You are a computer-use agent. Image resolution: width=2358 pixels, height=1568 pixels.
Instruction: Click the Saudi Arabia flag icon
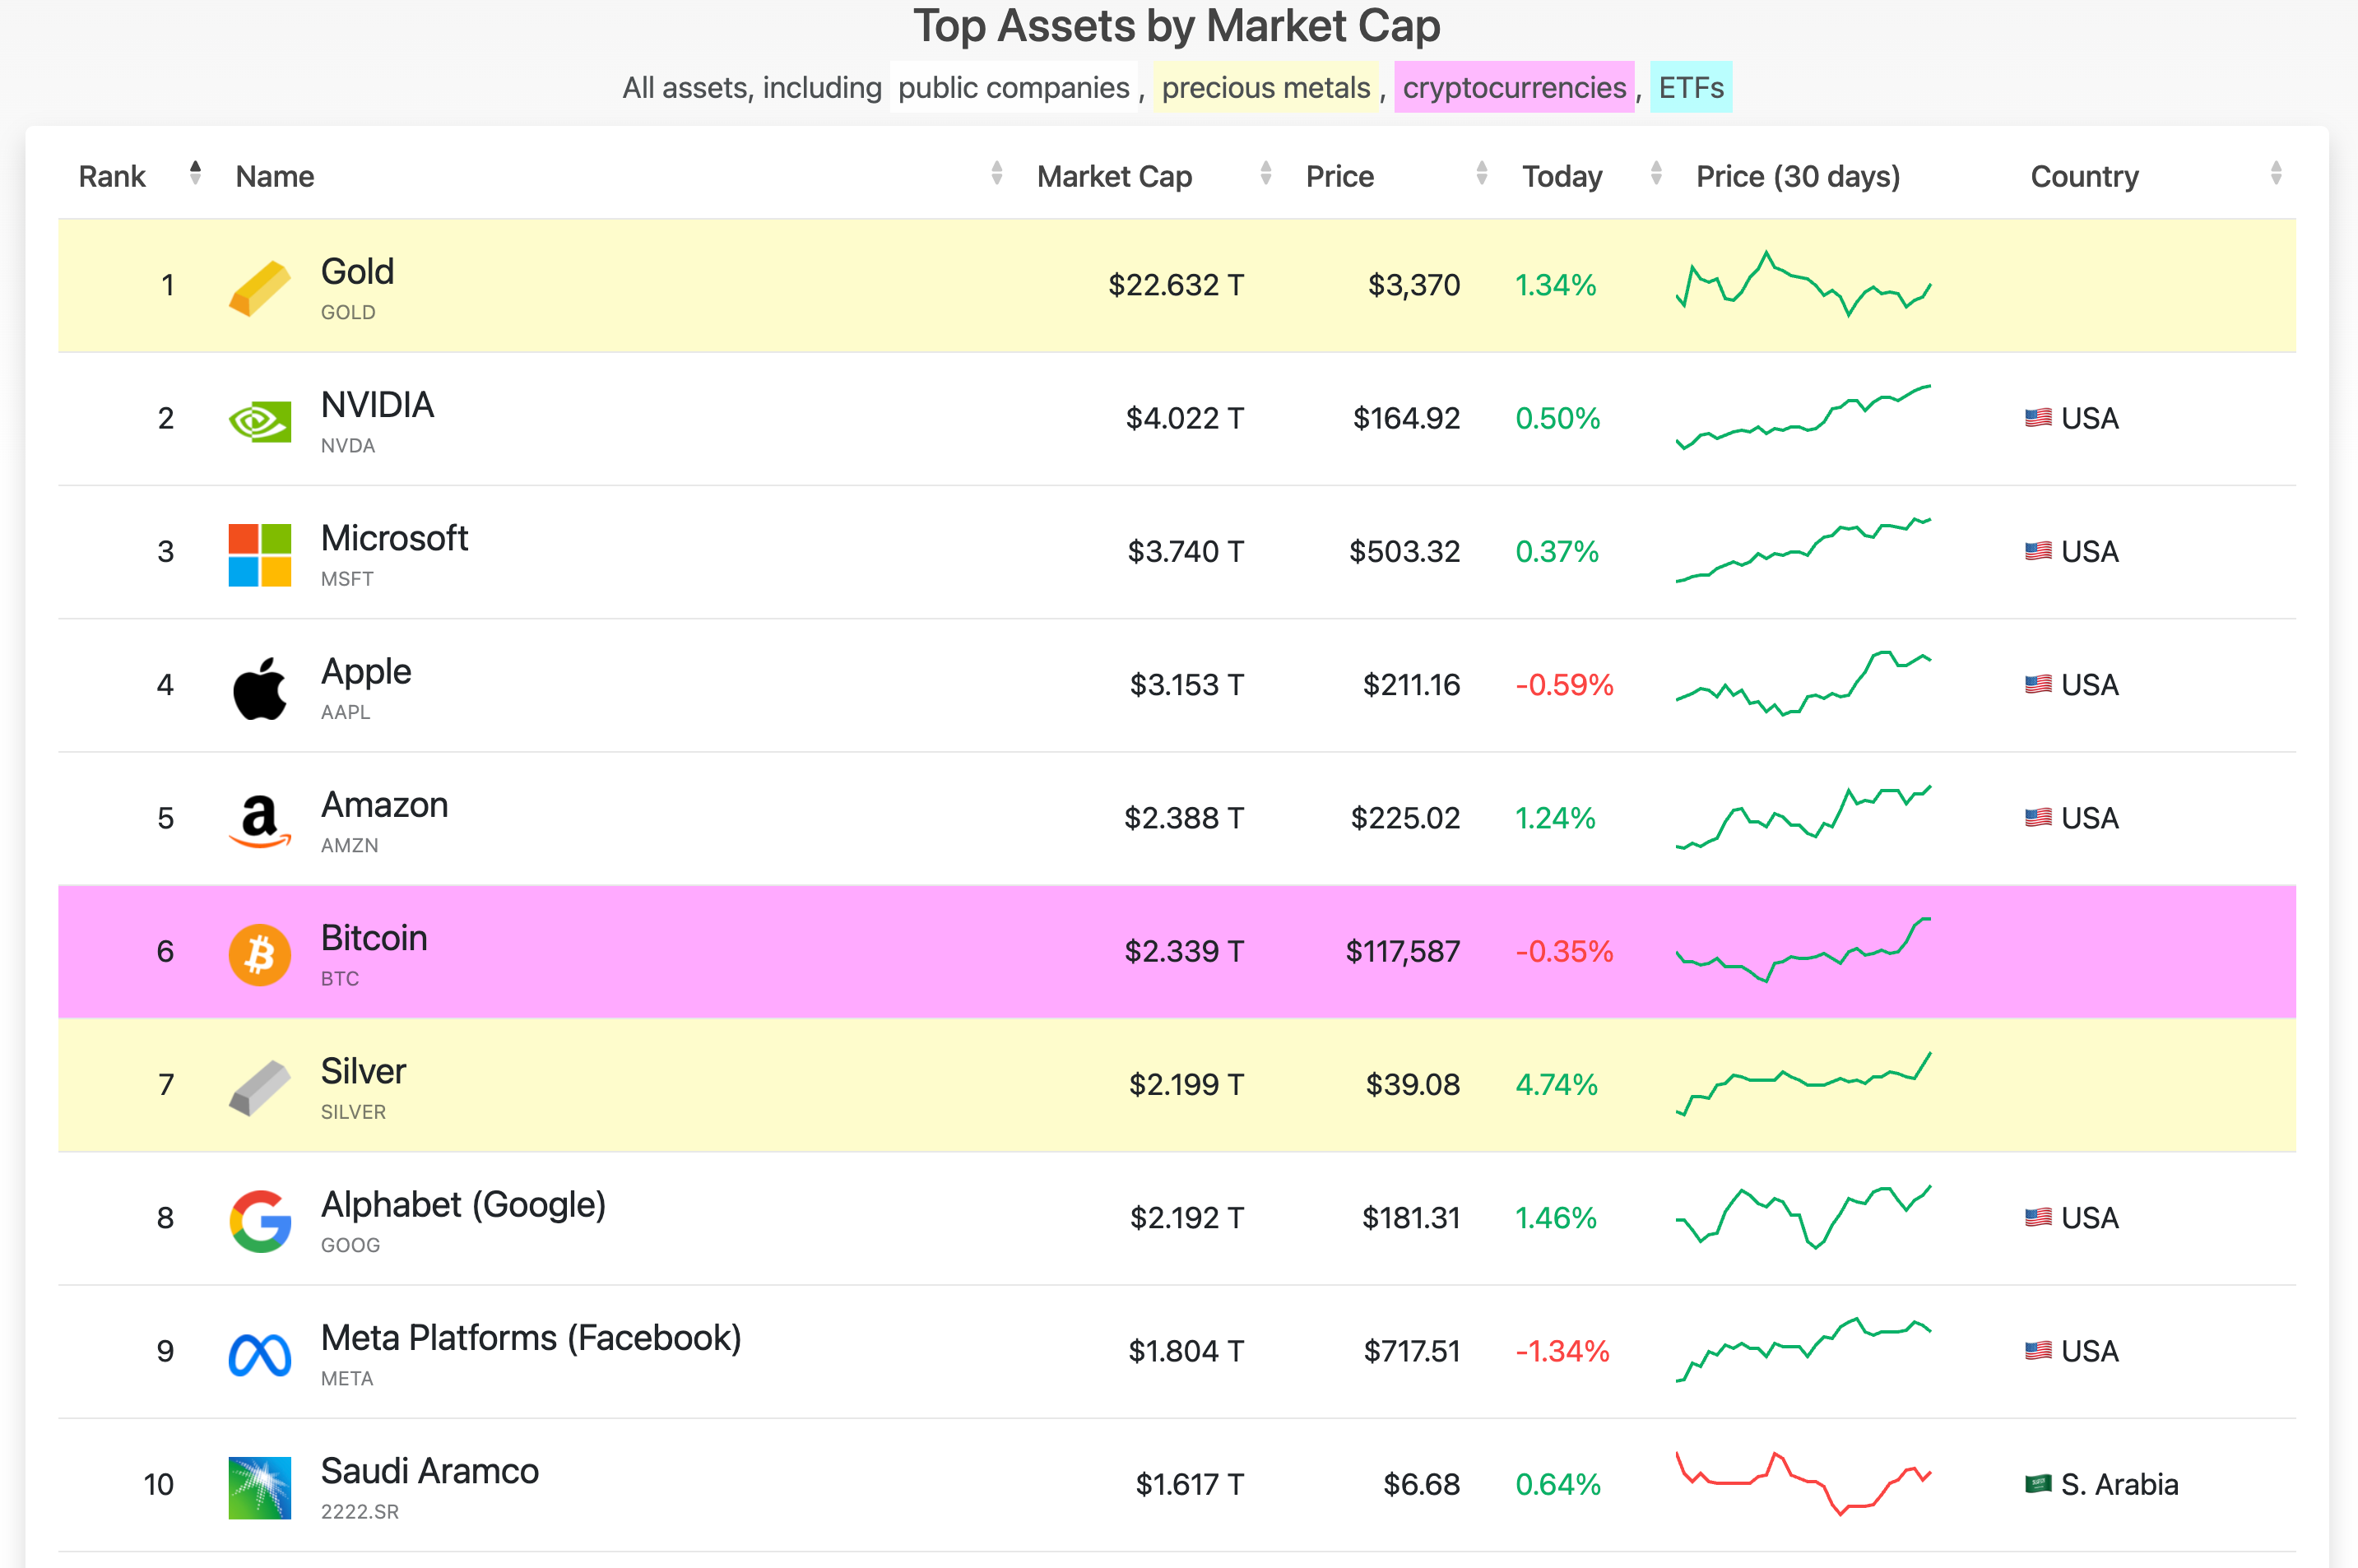pos(2038,1484)
